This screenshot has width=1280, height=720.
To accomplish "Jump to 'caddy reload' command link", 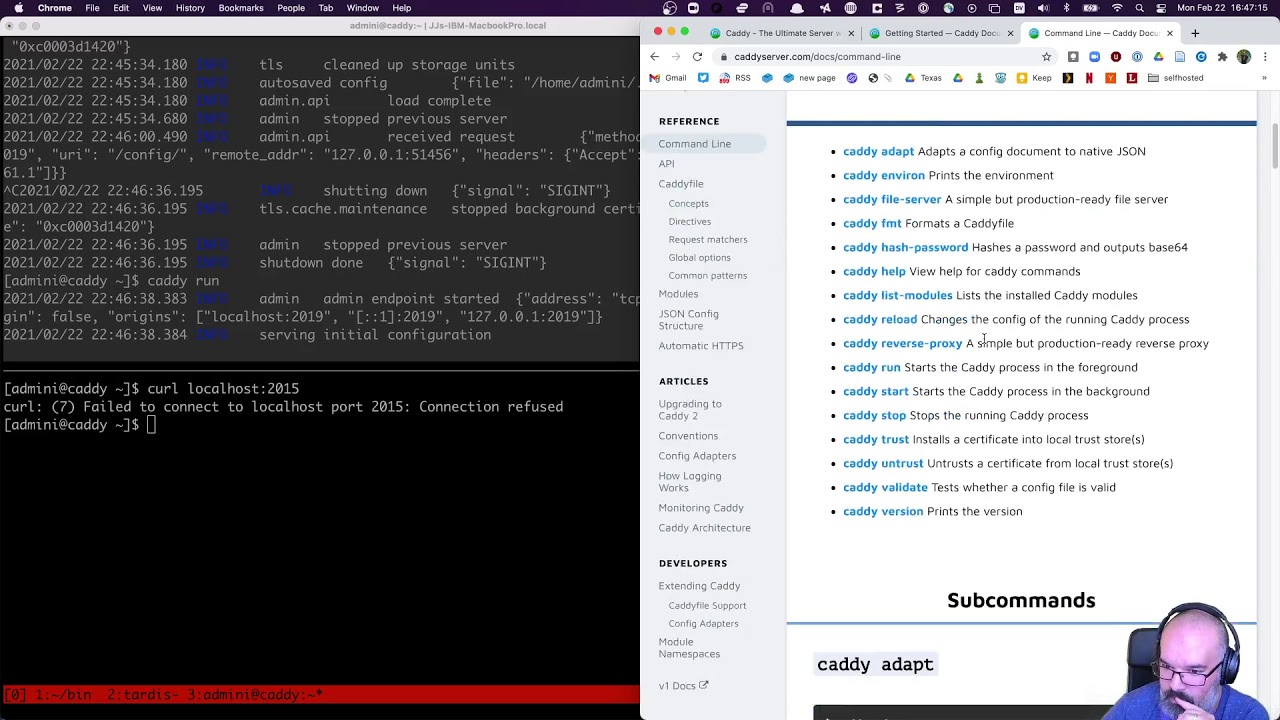I will pyautogui.click(x=880, y=319).
